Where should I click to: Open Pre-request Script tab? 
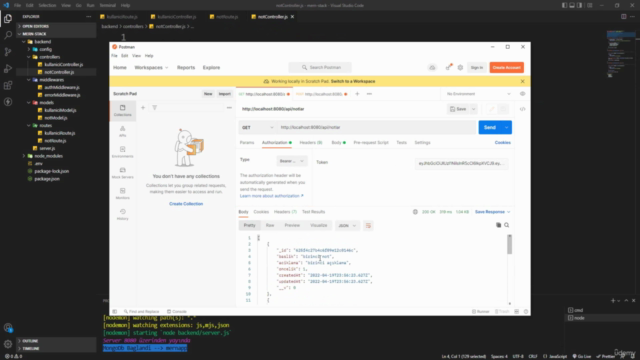point(371,143)
